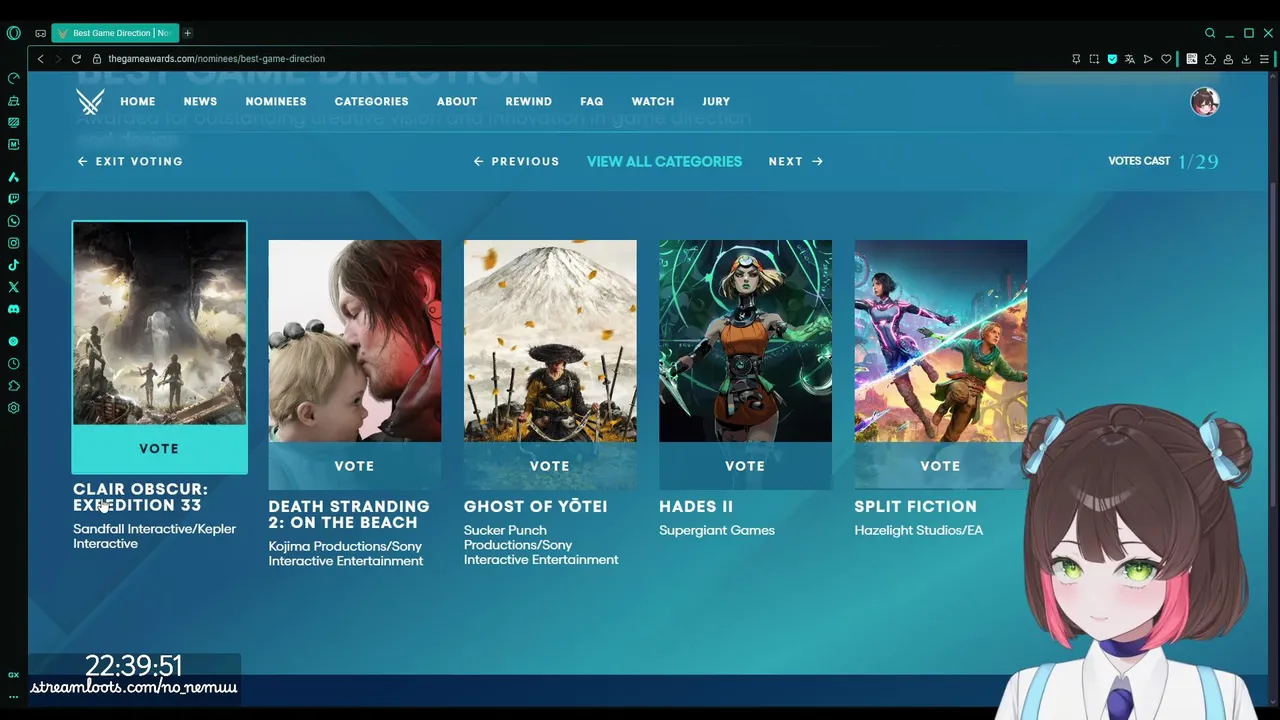1280x720 pixels.
Task: Open the WATCH menu item
Action: 653,102
